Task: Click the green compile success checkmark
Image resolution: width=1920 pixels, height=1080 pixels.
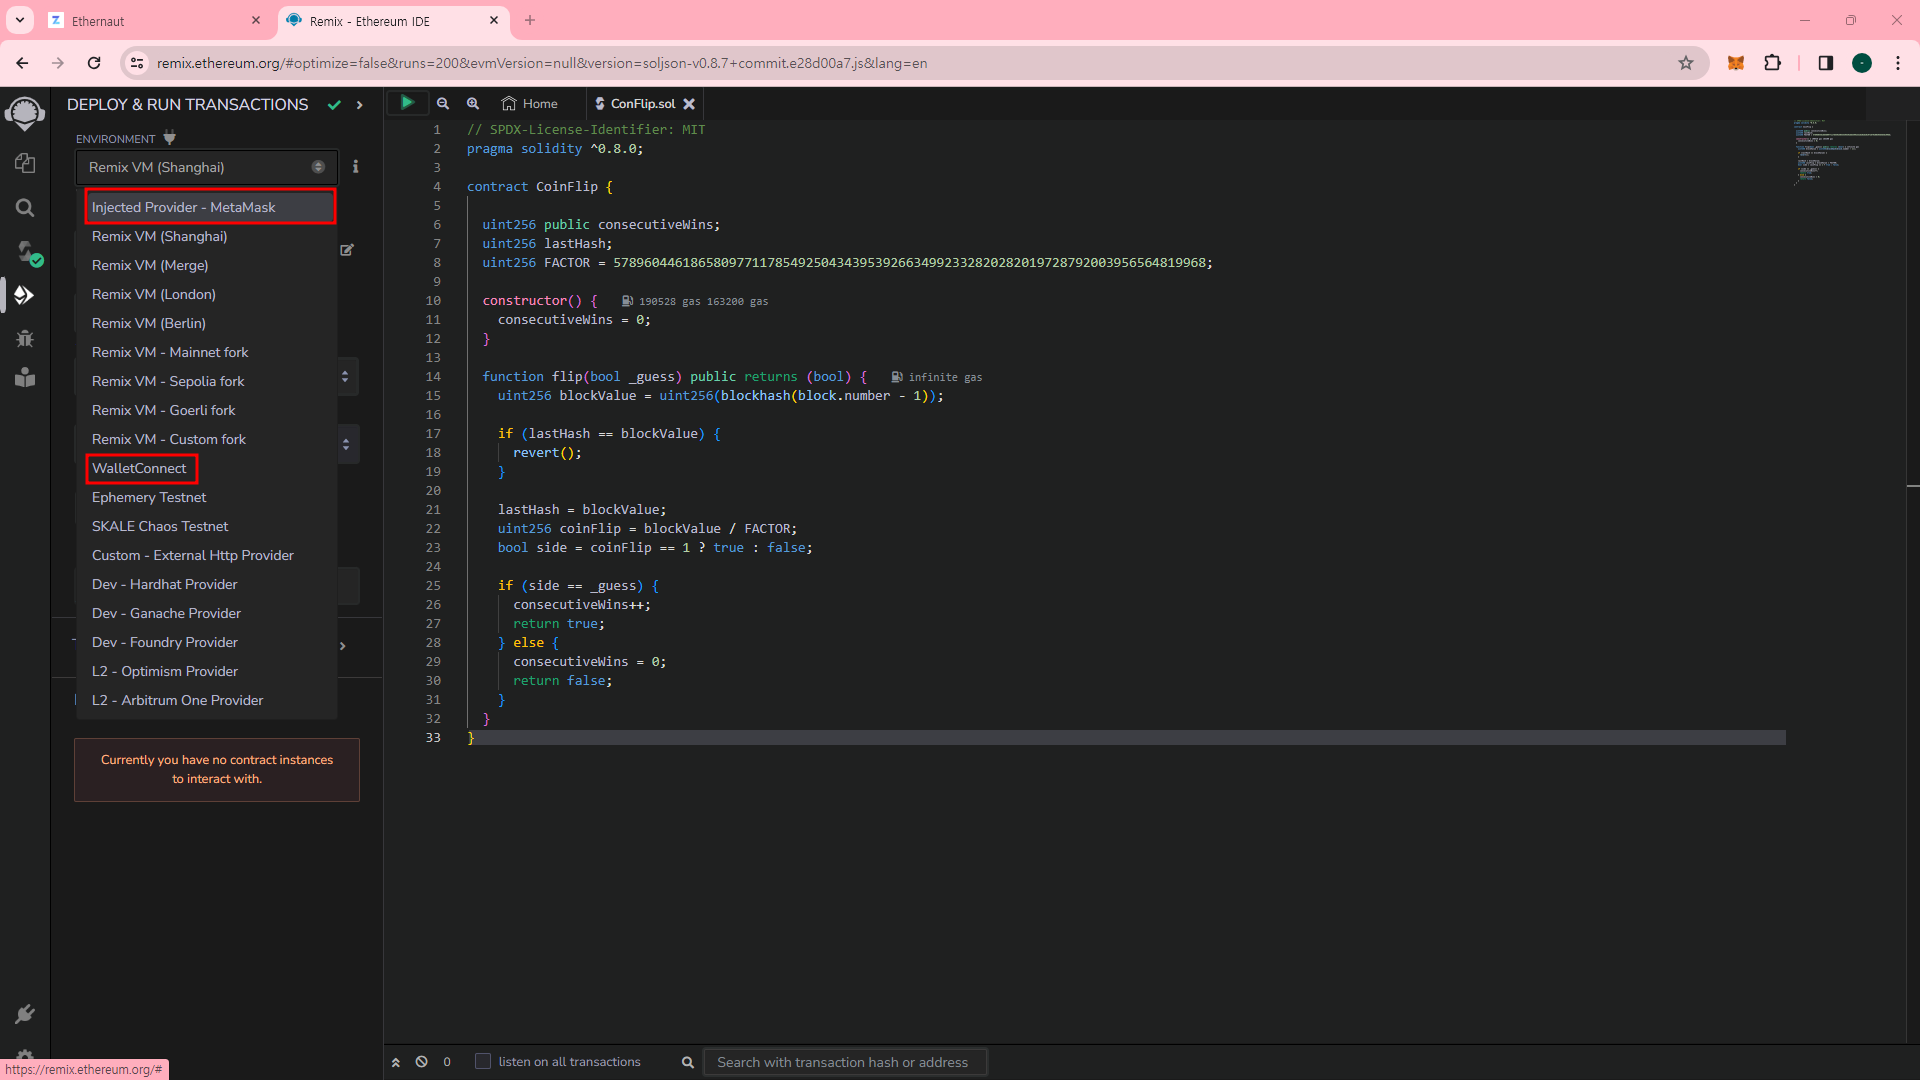Action: coord(334,105)
